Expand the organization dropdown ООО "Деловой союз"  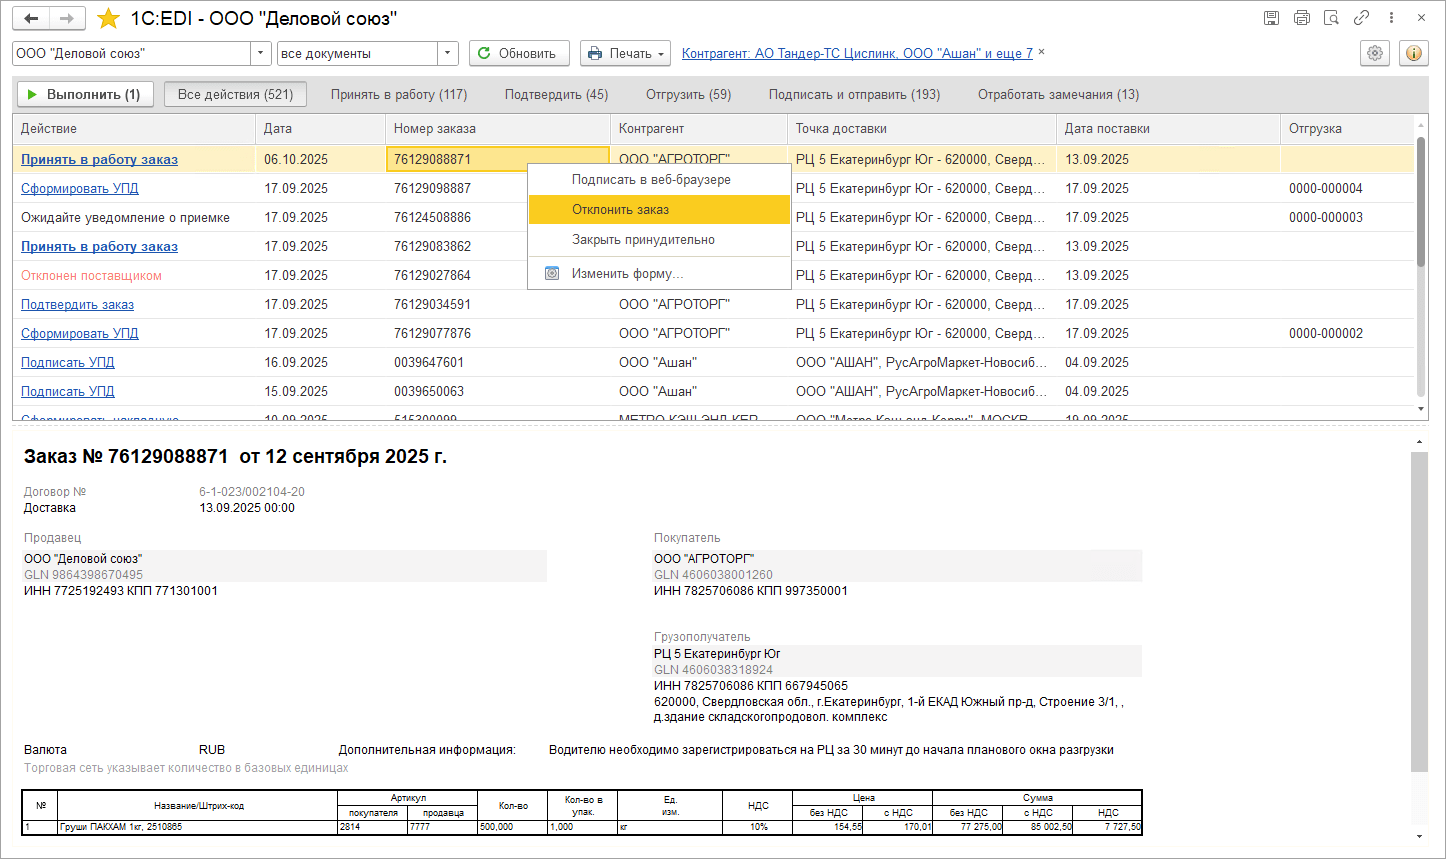pyautogui.click(x=261, y=54)
